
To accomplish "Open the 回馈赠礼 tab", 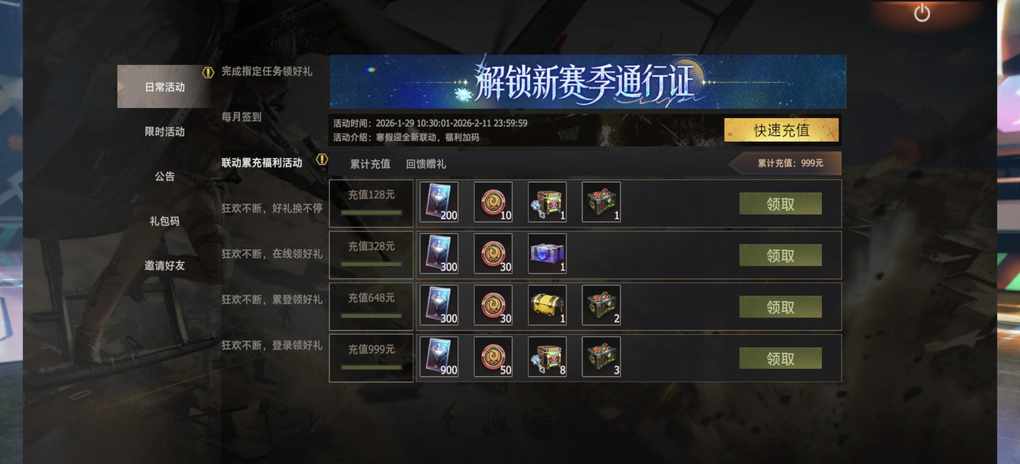I will coord(426,164).
